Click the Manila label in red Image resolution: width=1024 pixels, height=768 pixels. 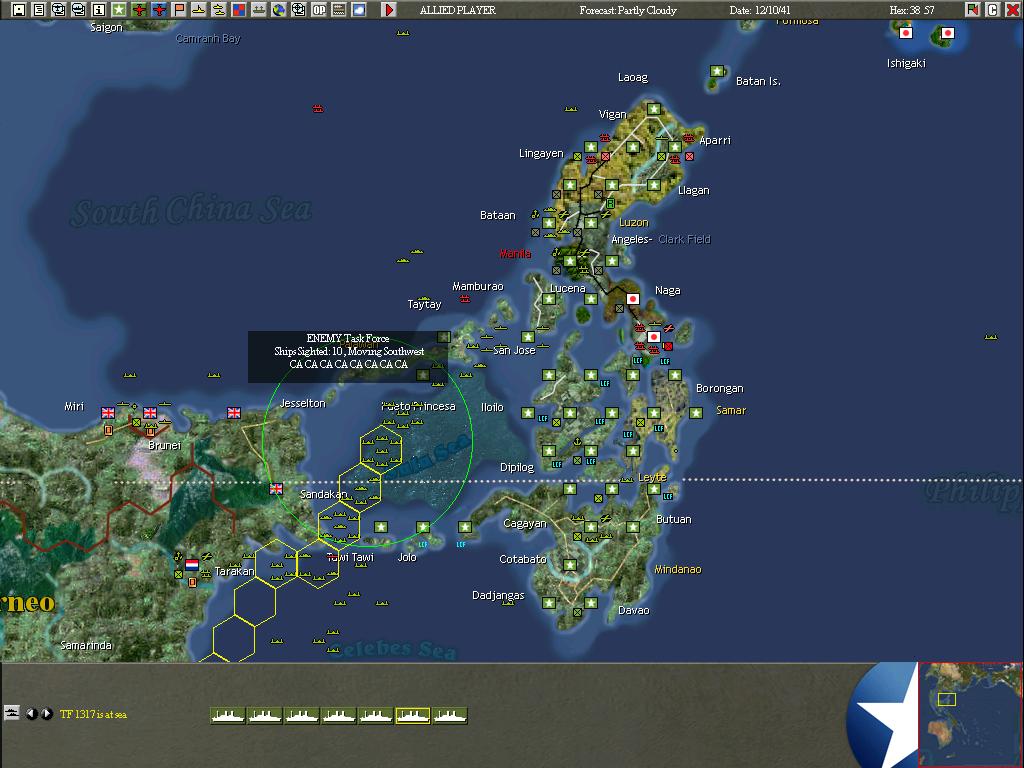coord(515,253)
